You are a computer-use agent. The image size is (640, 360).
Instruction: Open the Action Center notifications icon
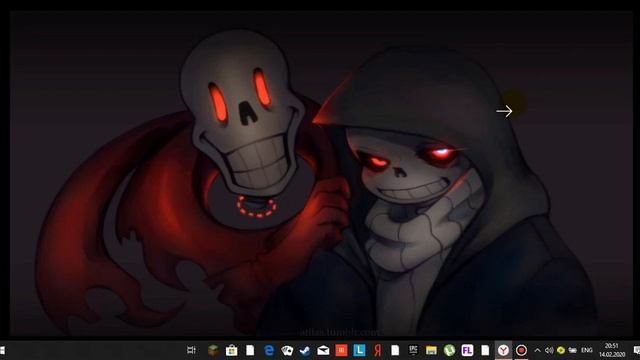coord(636,350)
